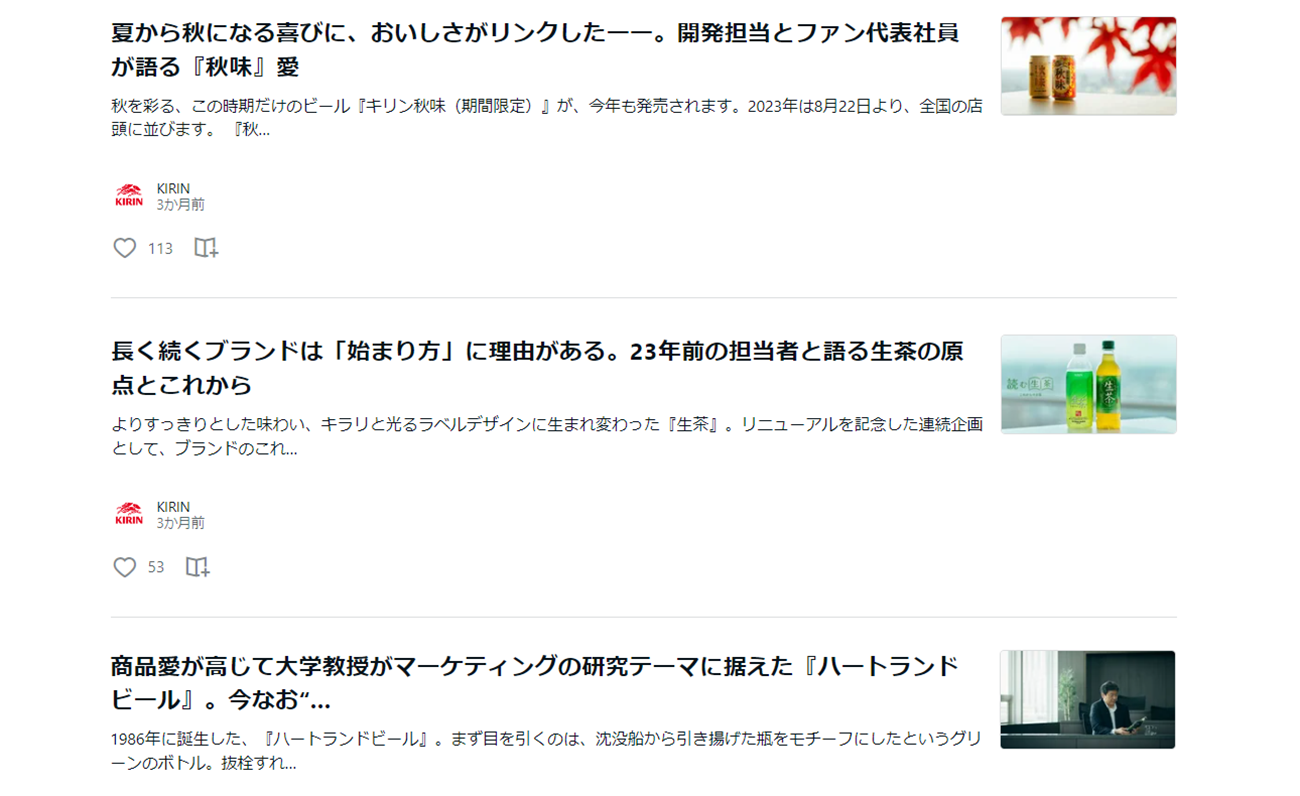This screenshot has width=1300, height=796.
Task: Click the 1986年に誕生した description text
Action: coord(547,751)
